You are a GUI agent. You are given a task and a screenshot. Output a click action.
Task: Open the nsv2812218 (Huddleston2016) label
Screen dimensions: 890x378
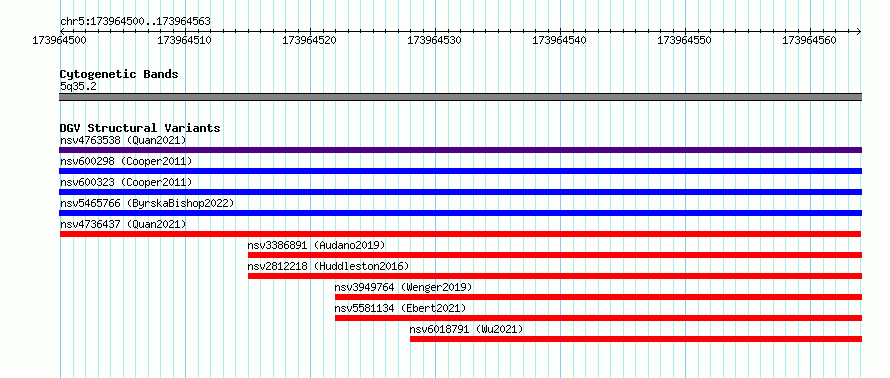(328, 266)
